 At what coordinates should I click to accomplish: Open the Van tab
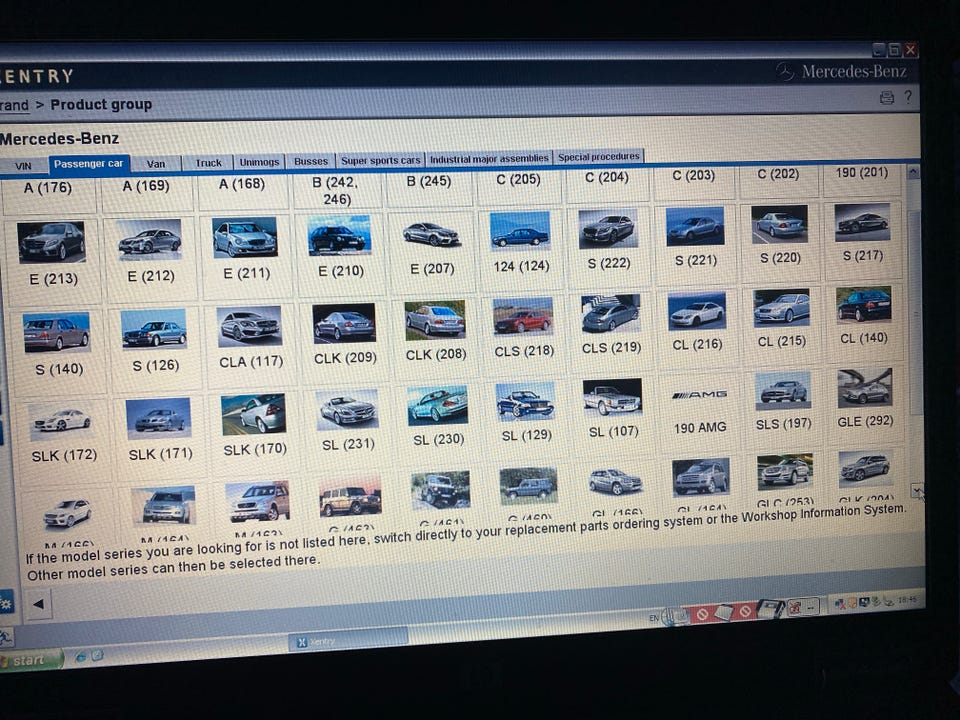tap(156, 163)
